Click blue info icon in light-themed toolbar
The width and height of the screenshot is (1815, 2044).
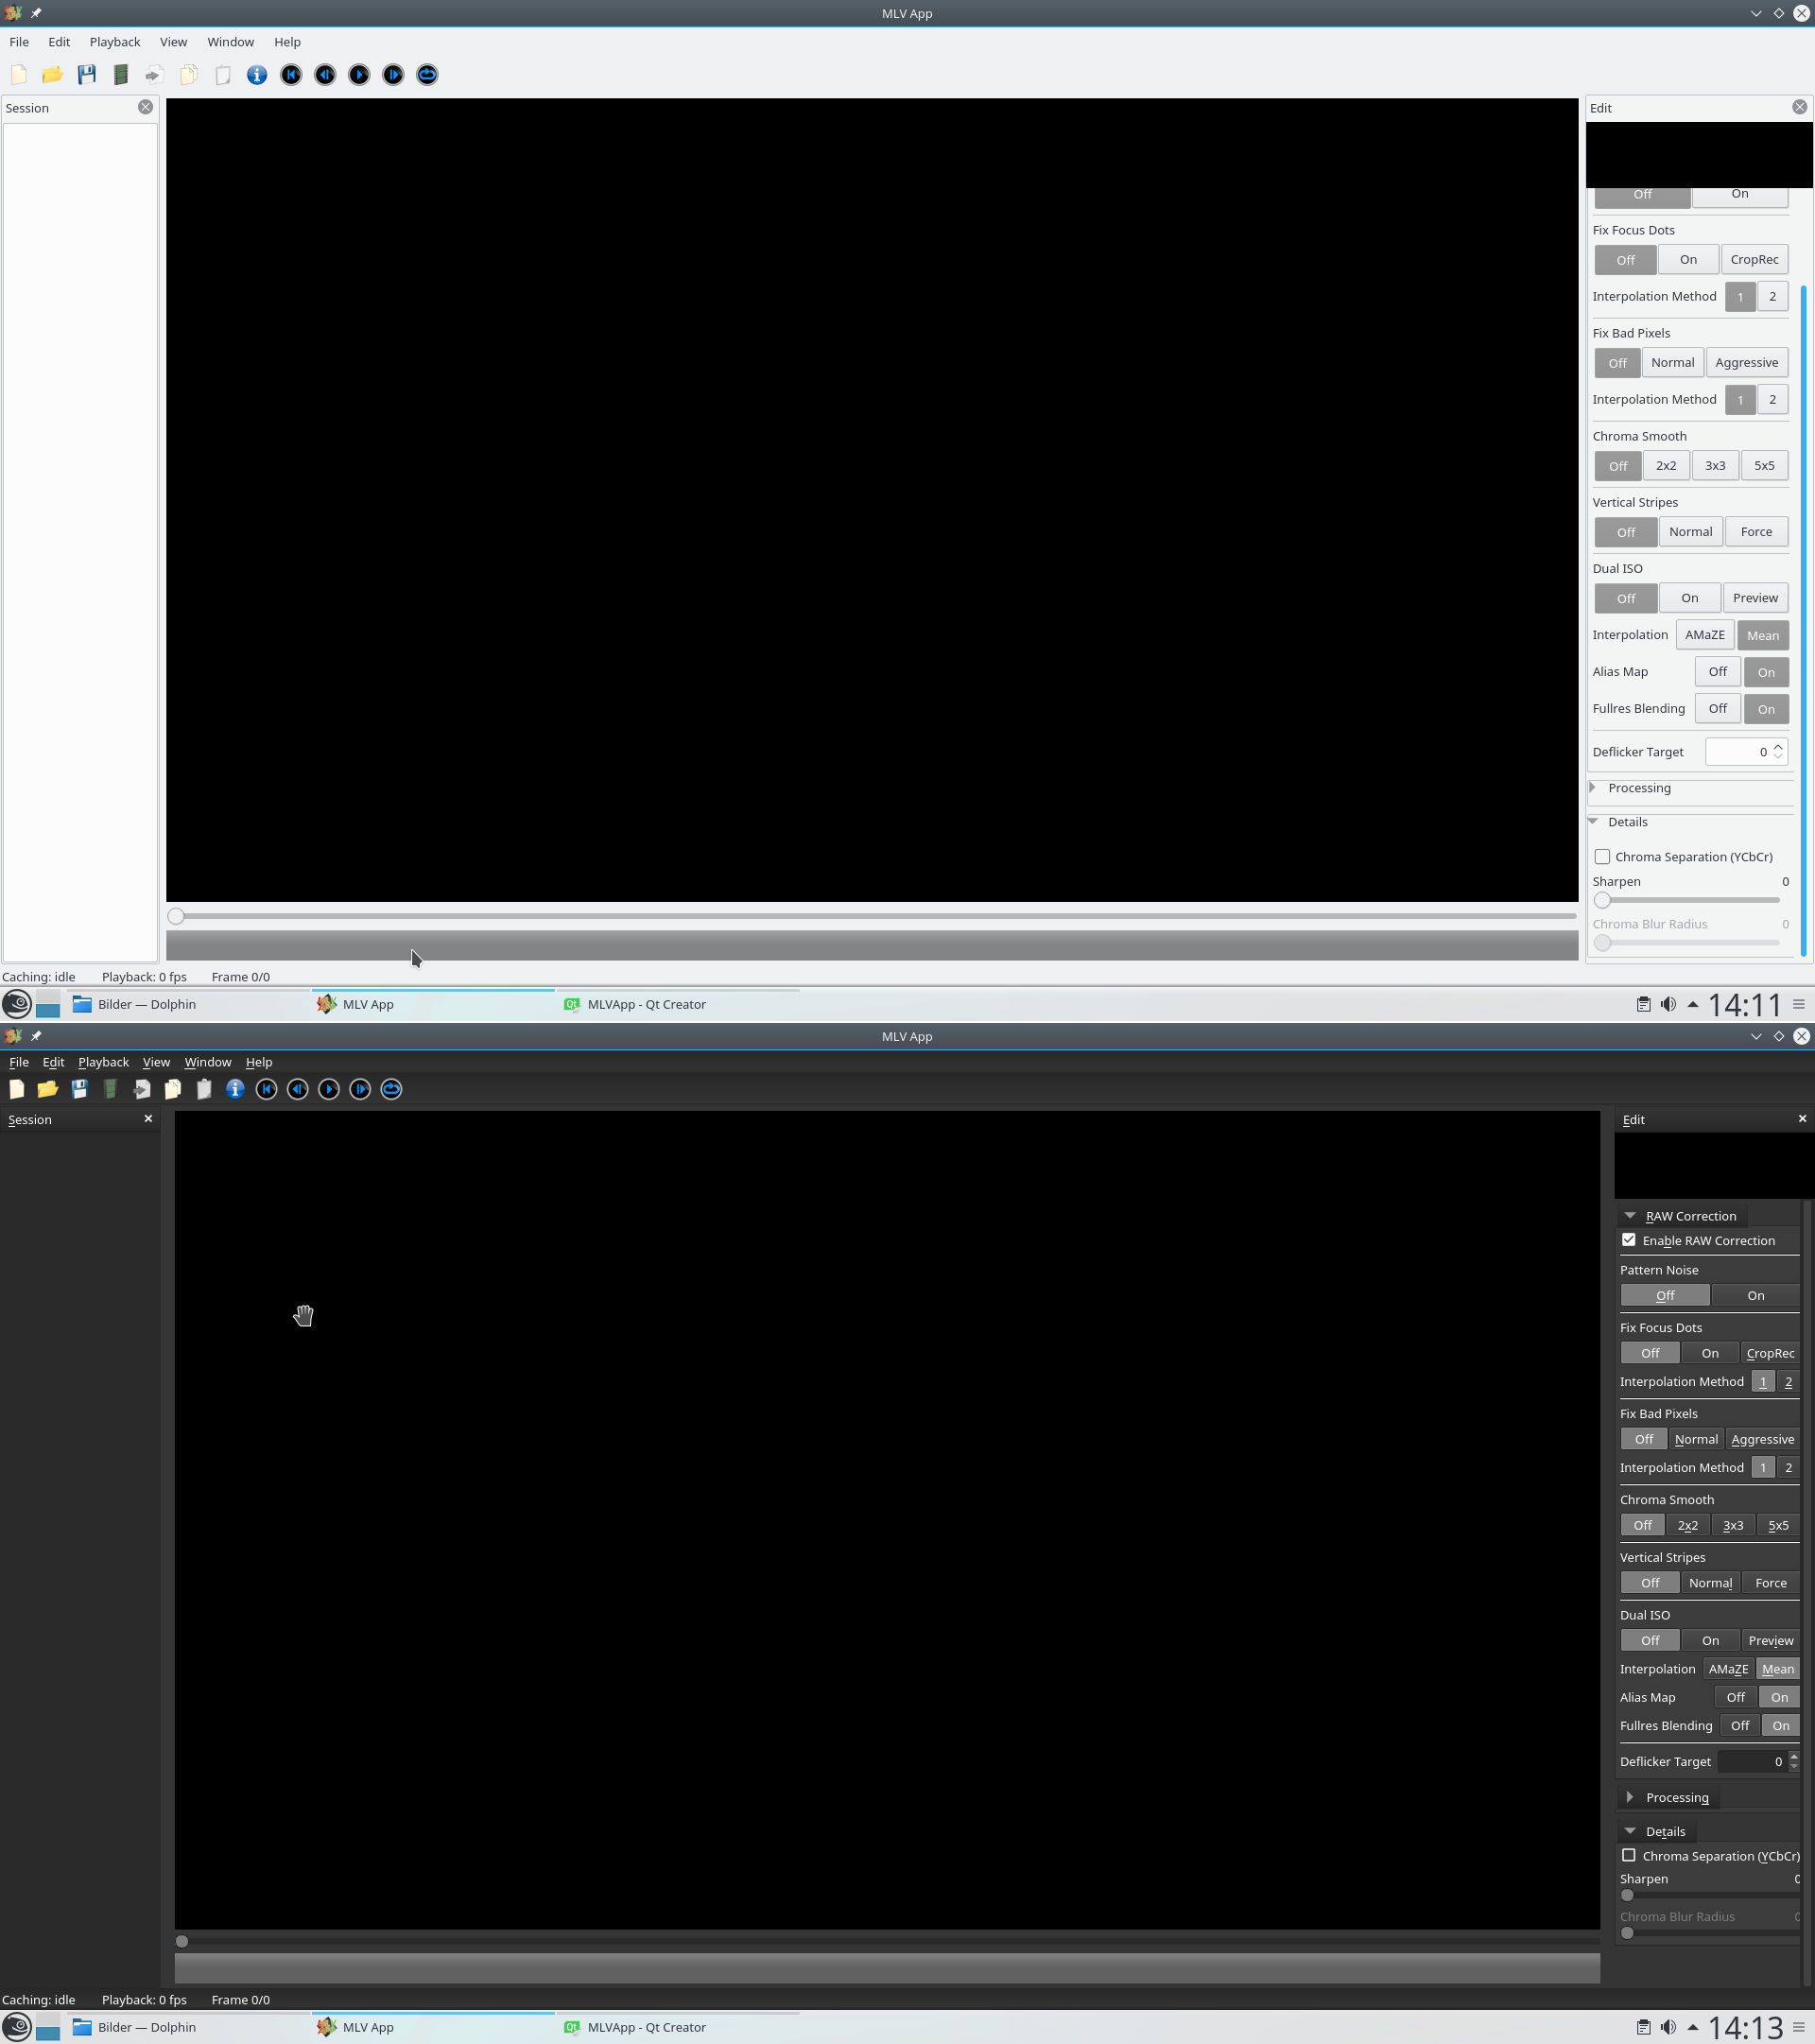coord(257,75)
